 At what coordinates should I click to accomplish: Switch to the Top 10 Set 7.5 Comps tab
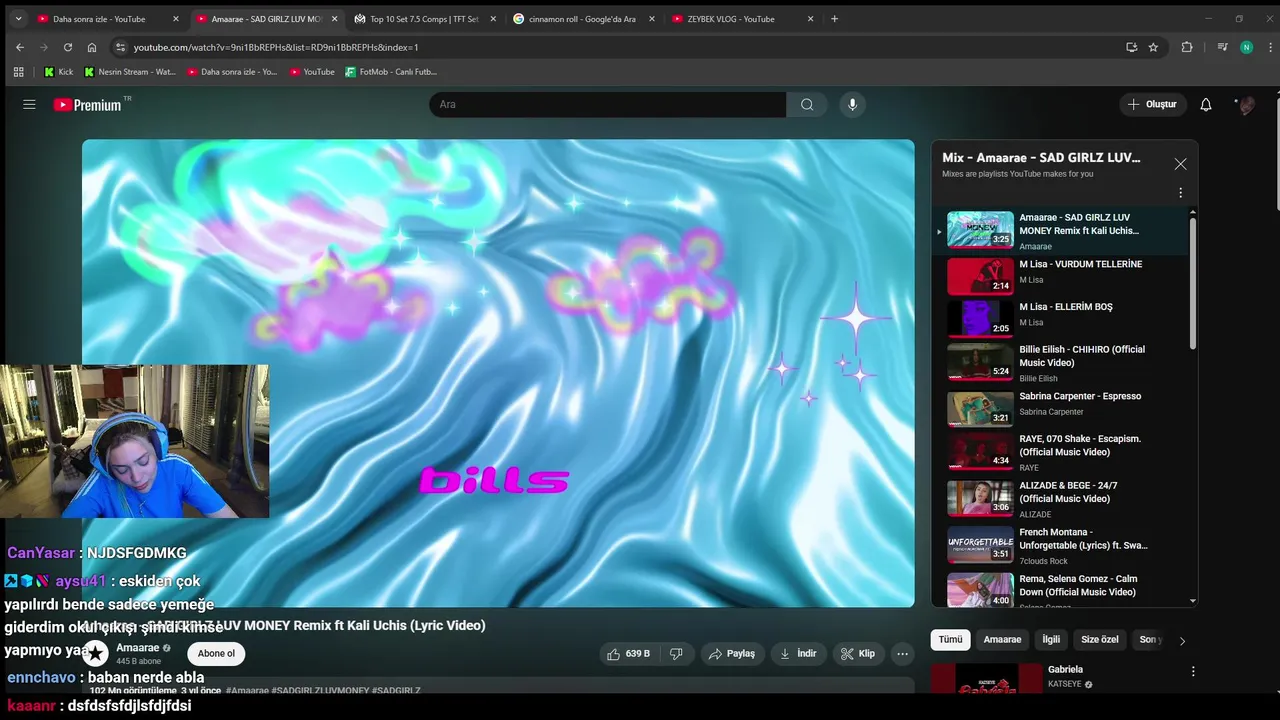[x=424, y=19]
